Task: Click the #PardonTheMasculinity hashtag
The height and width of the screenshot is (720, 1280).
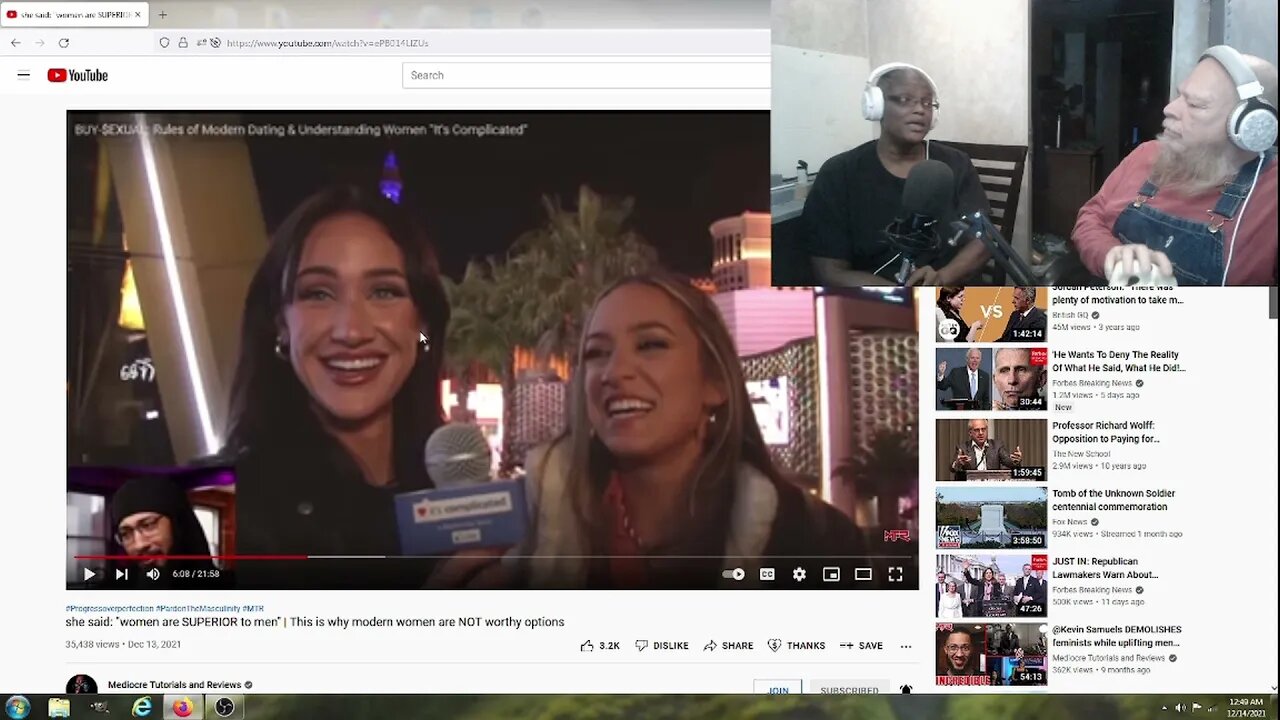Action: pos(198,608)
